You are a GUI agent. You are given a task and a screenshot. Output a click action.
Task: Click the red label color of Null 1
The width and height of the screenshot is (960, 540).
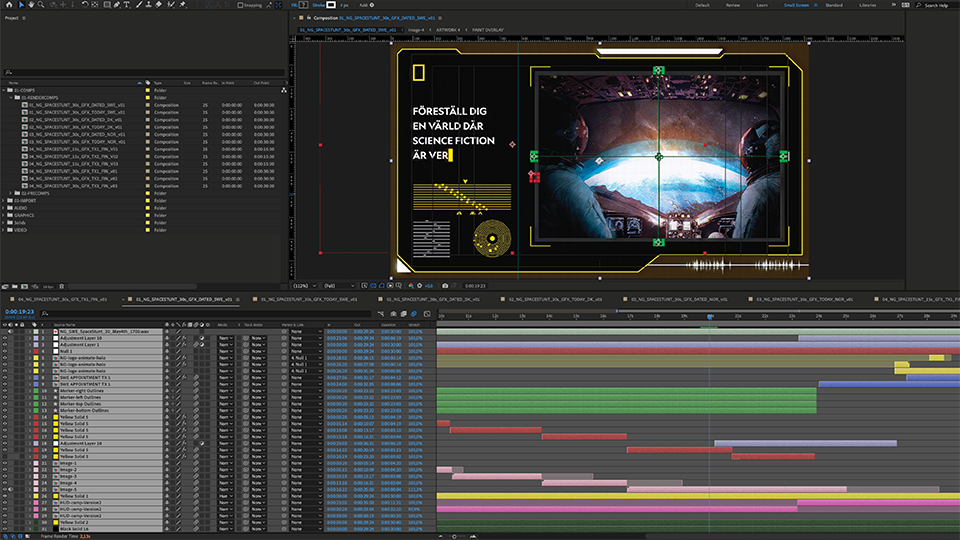click(36, 351)
